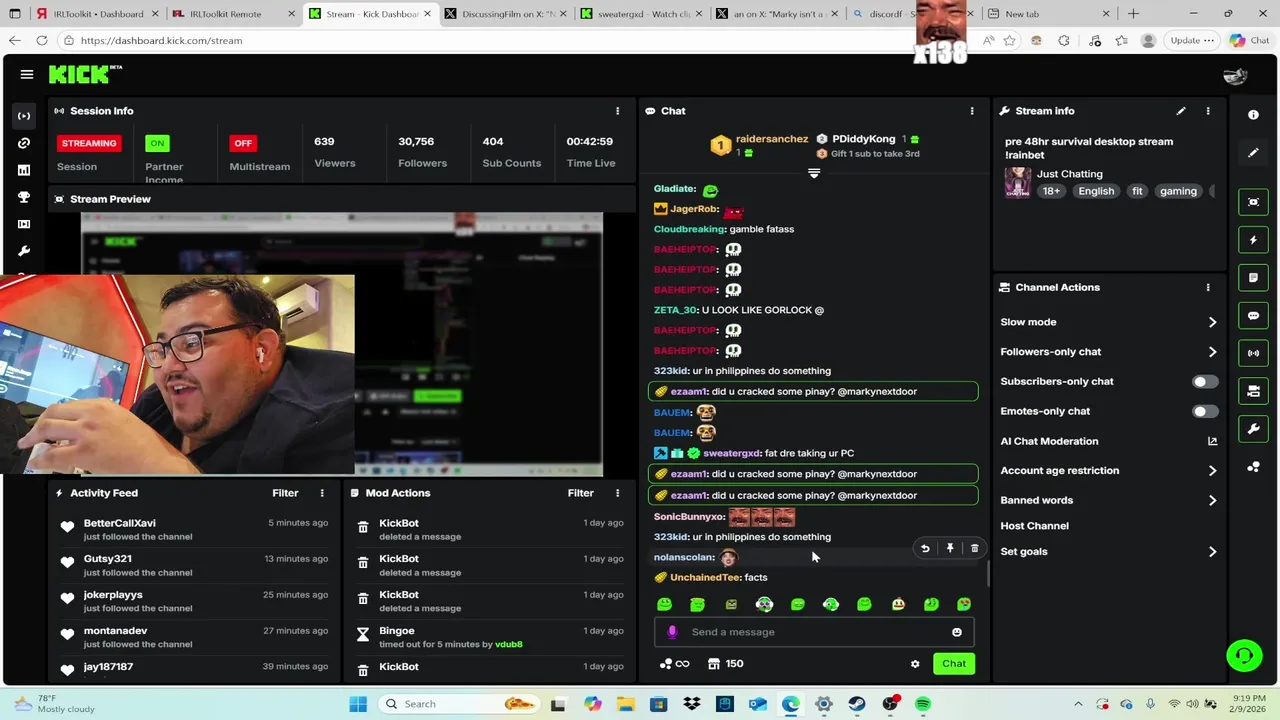This screenshot has width=1280, height=720.
Task: Click Filter in Activity Feed panel
Action: point(285,493)
